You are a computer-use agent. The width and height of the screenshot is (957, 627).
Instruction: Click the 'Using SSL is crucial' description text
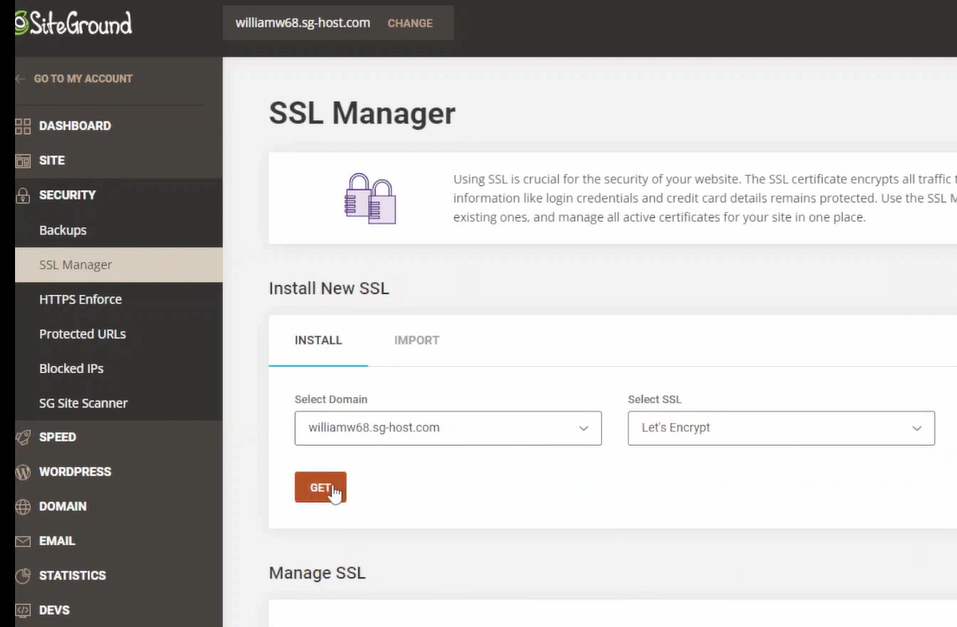pos(705,198)
